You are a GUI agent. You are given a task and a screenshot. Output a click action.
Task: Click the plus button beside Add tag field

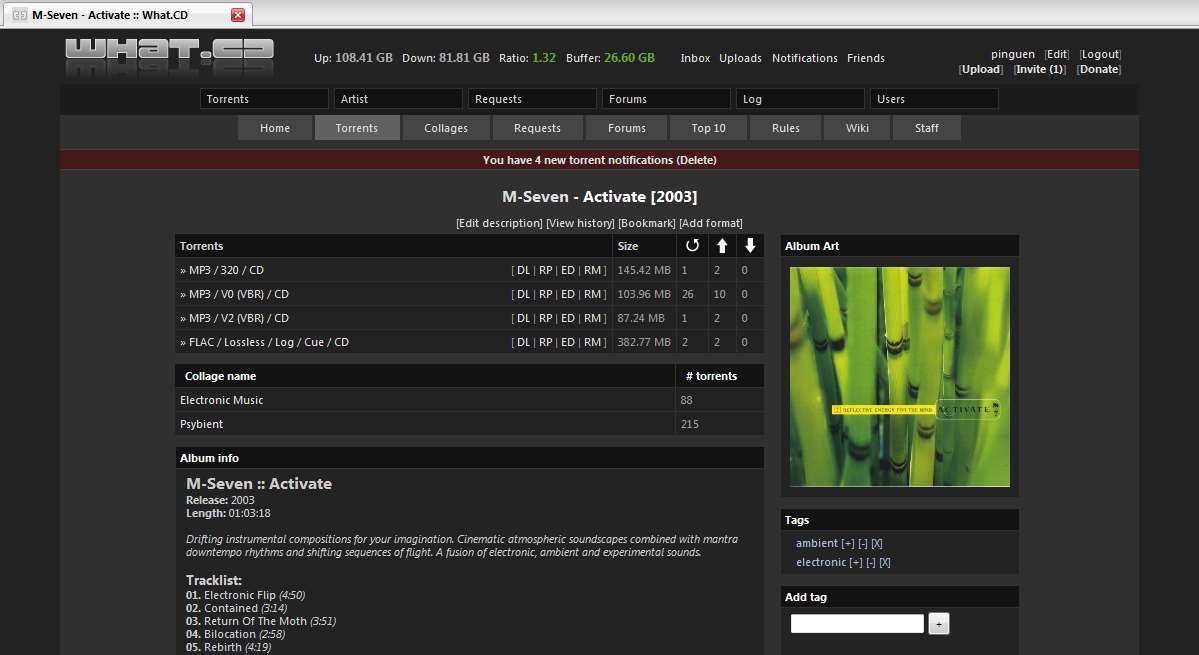pyautogui.click(x=938, y=624)
